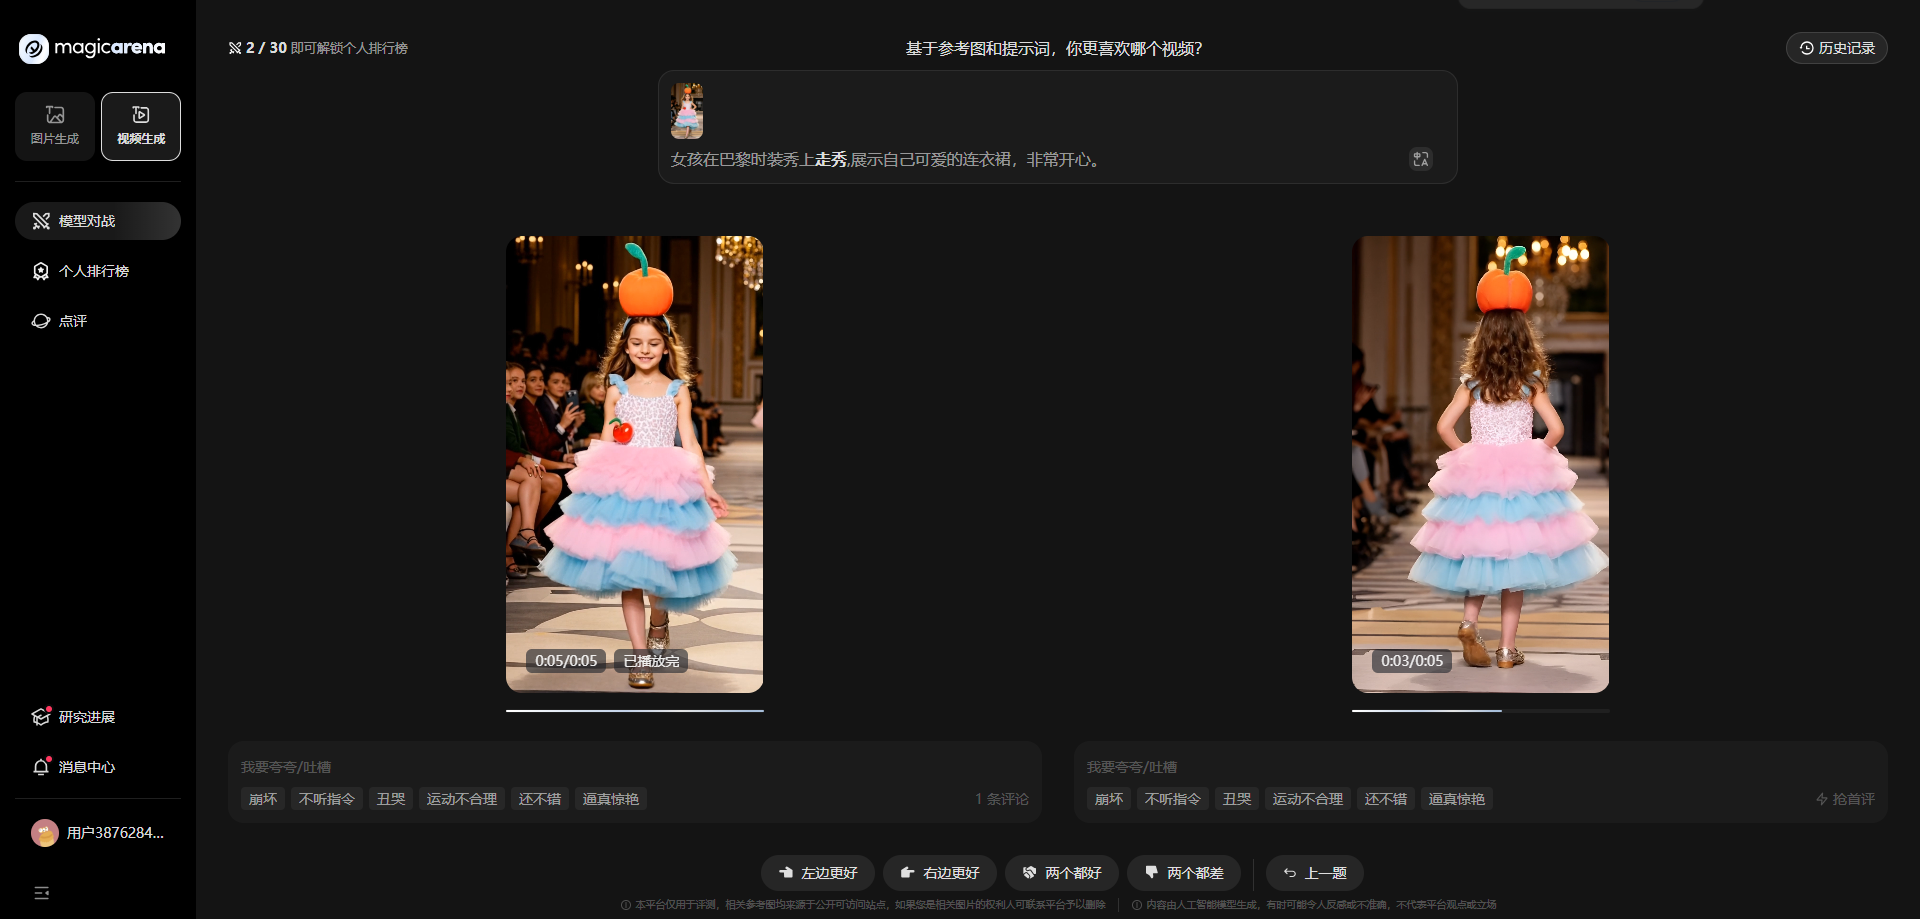This screenshot has width=1920, height=919.
Task: Go back with 上一题 button
Action: pos(1314,873)
